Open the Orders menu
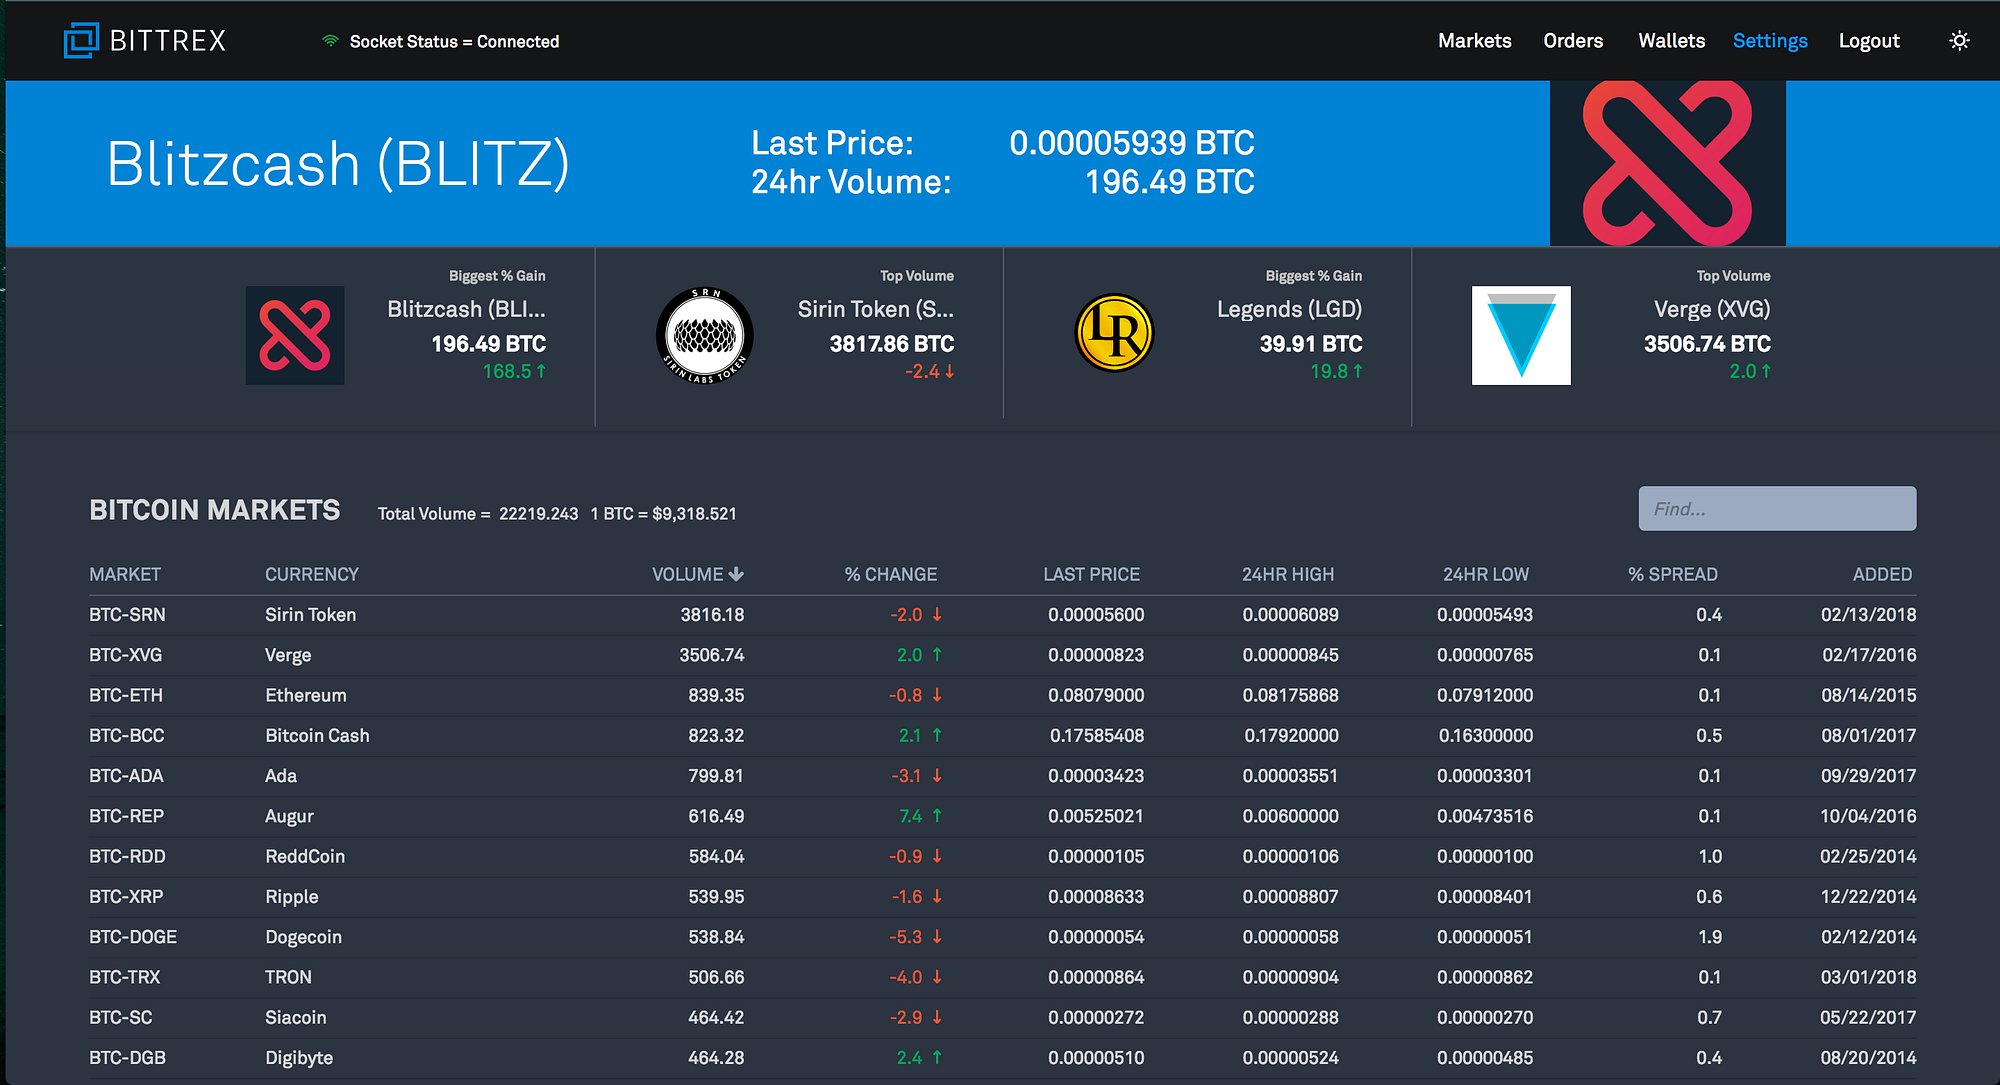This screenshot has height=1085, width=2000. pyautogui.click(x=1573, y=41)
